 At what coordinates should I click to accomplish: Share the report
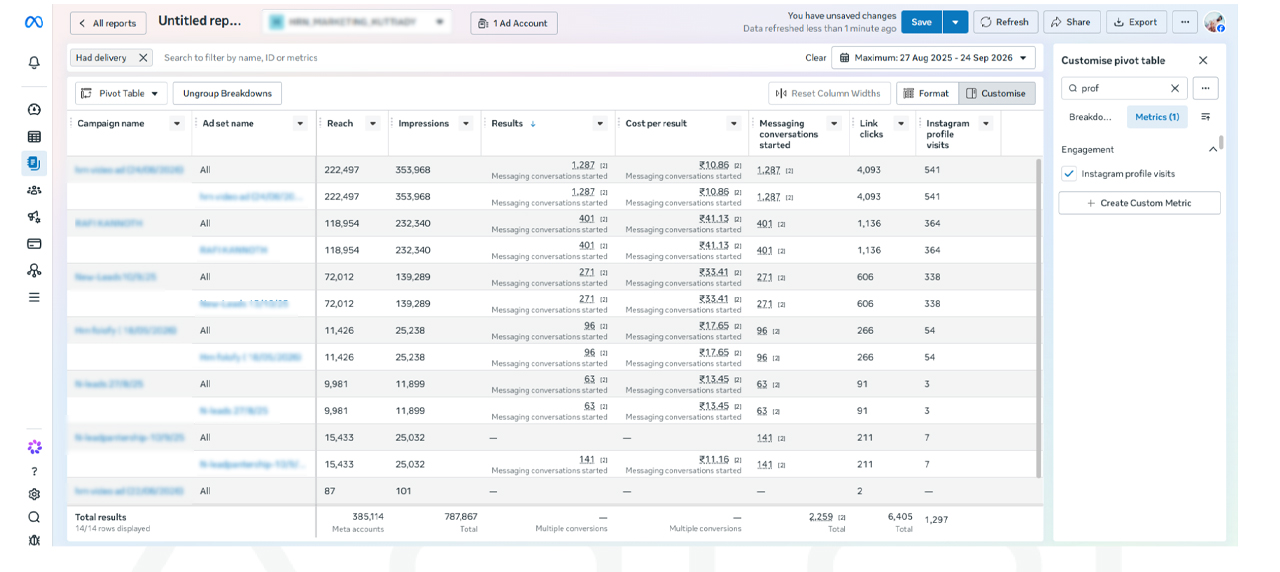tap(1072, 22)
